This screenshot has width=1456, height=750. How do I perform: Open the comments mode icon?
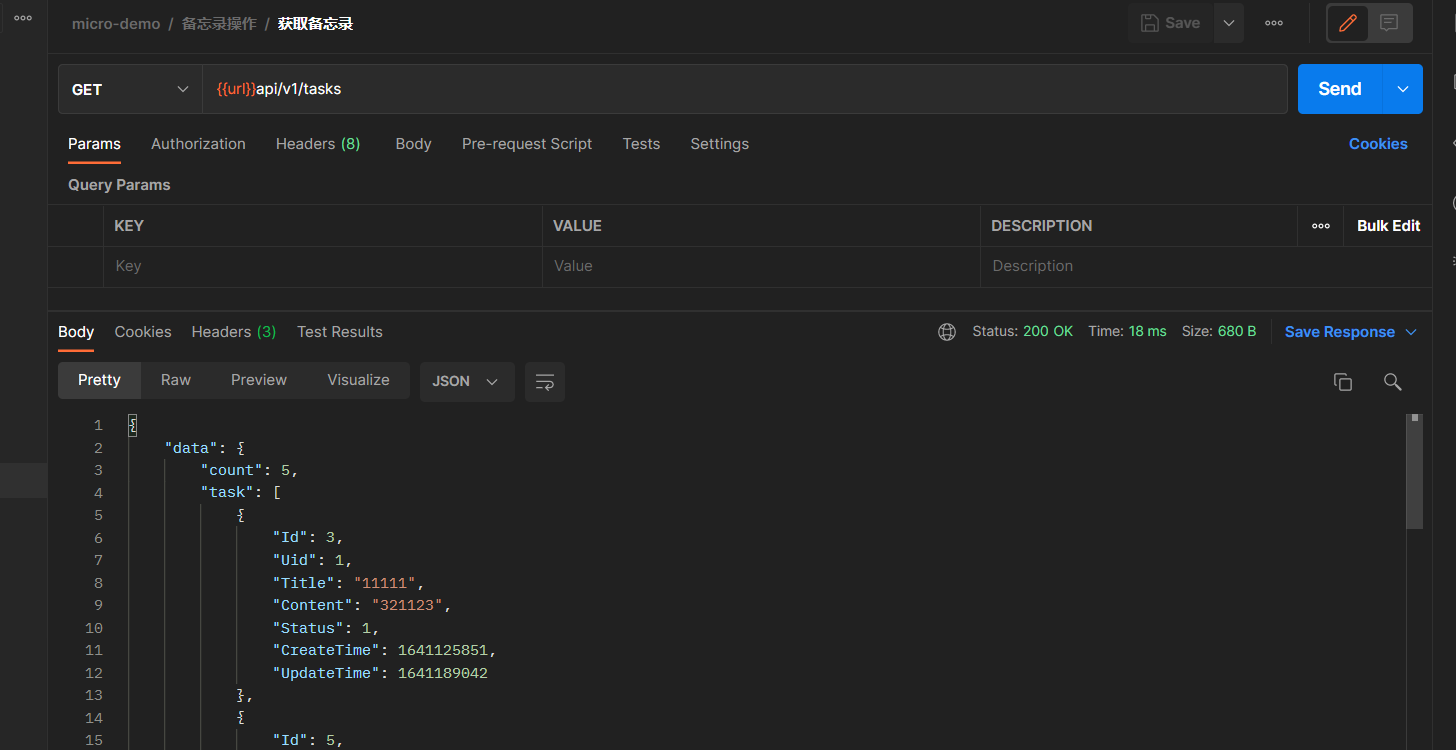click(1389, 23)
